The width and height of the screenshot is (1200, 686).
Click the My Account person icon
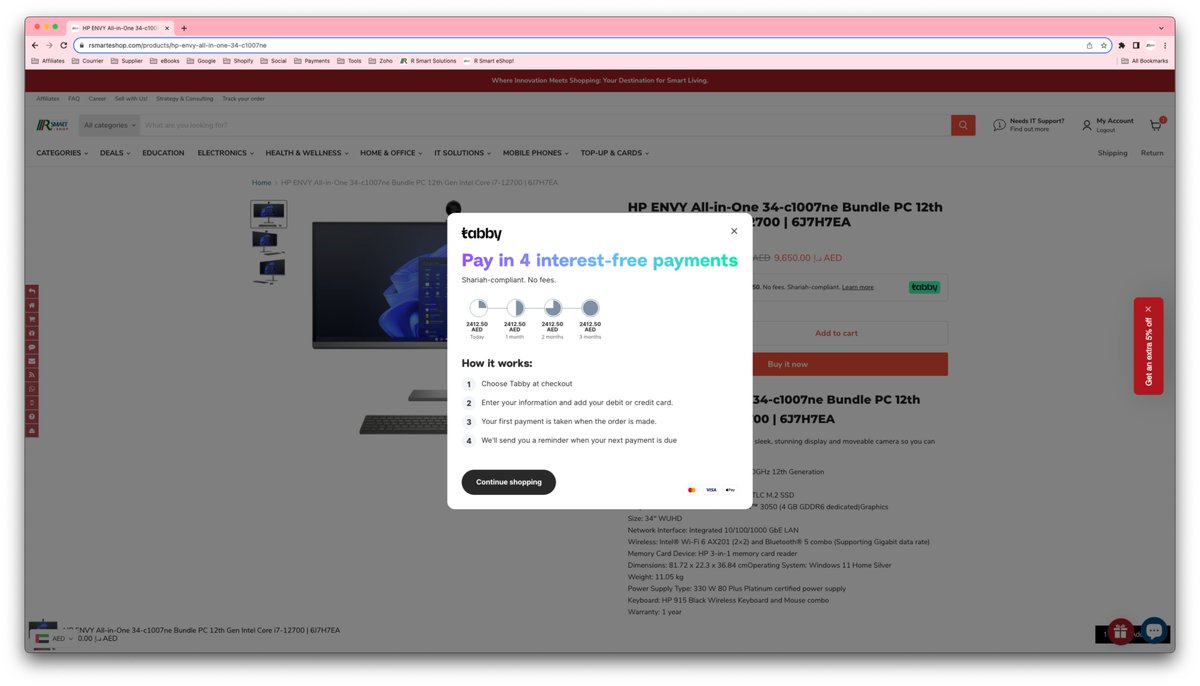[x=1087, y=125]
